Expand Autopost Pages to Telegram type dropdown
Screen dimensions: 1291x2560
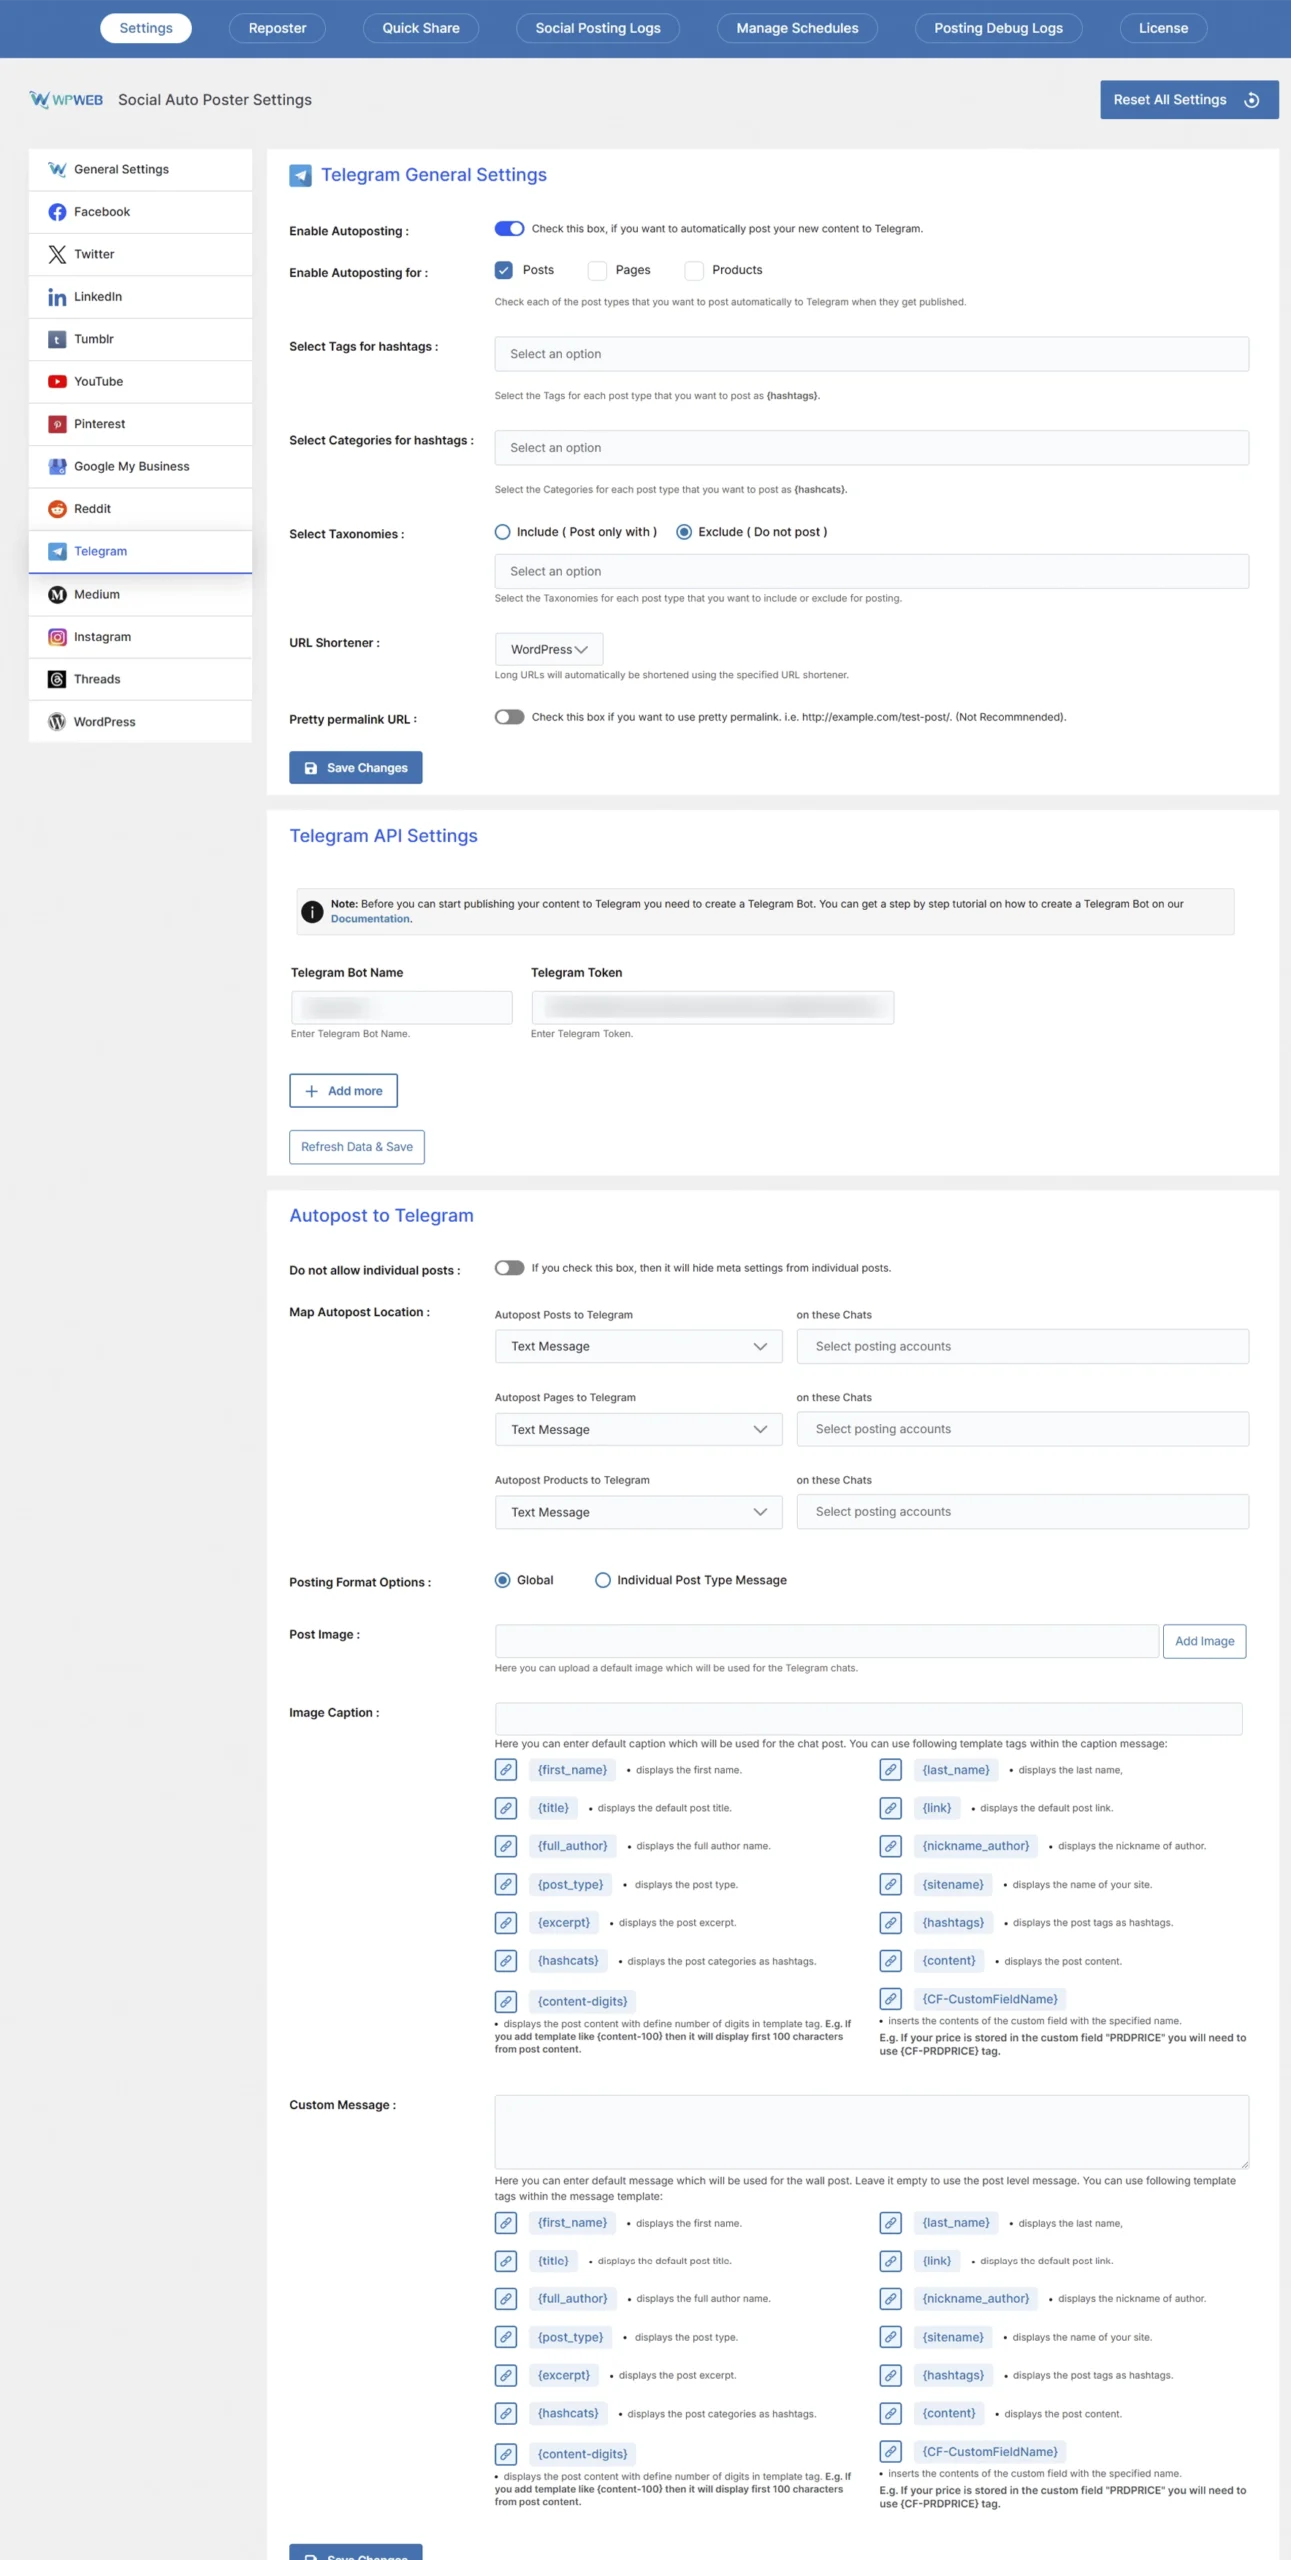click(x=638, y=1429)
